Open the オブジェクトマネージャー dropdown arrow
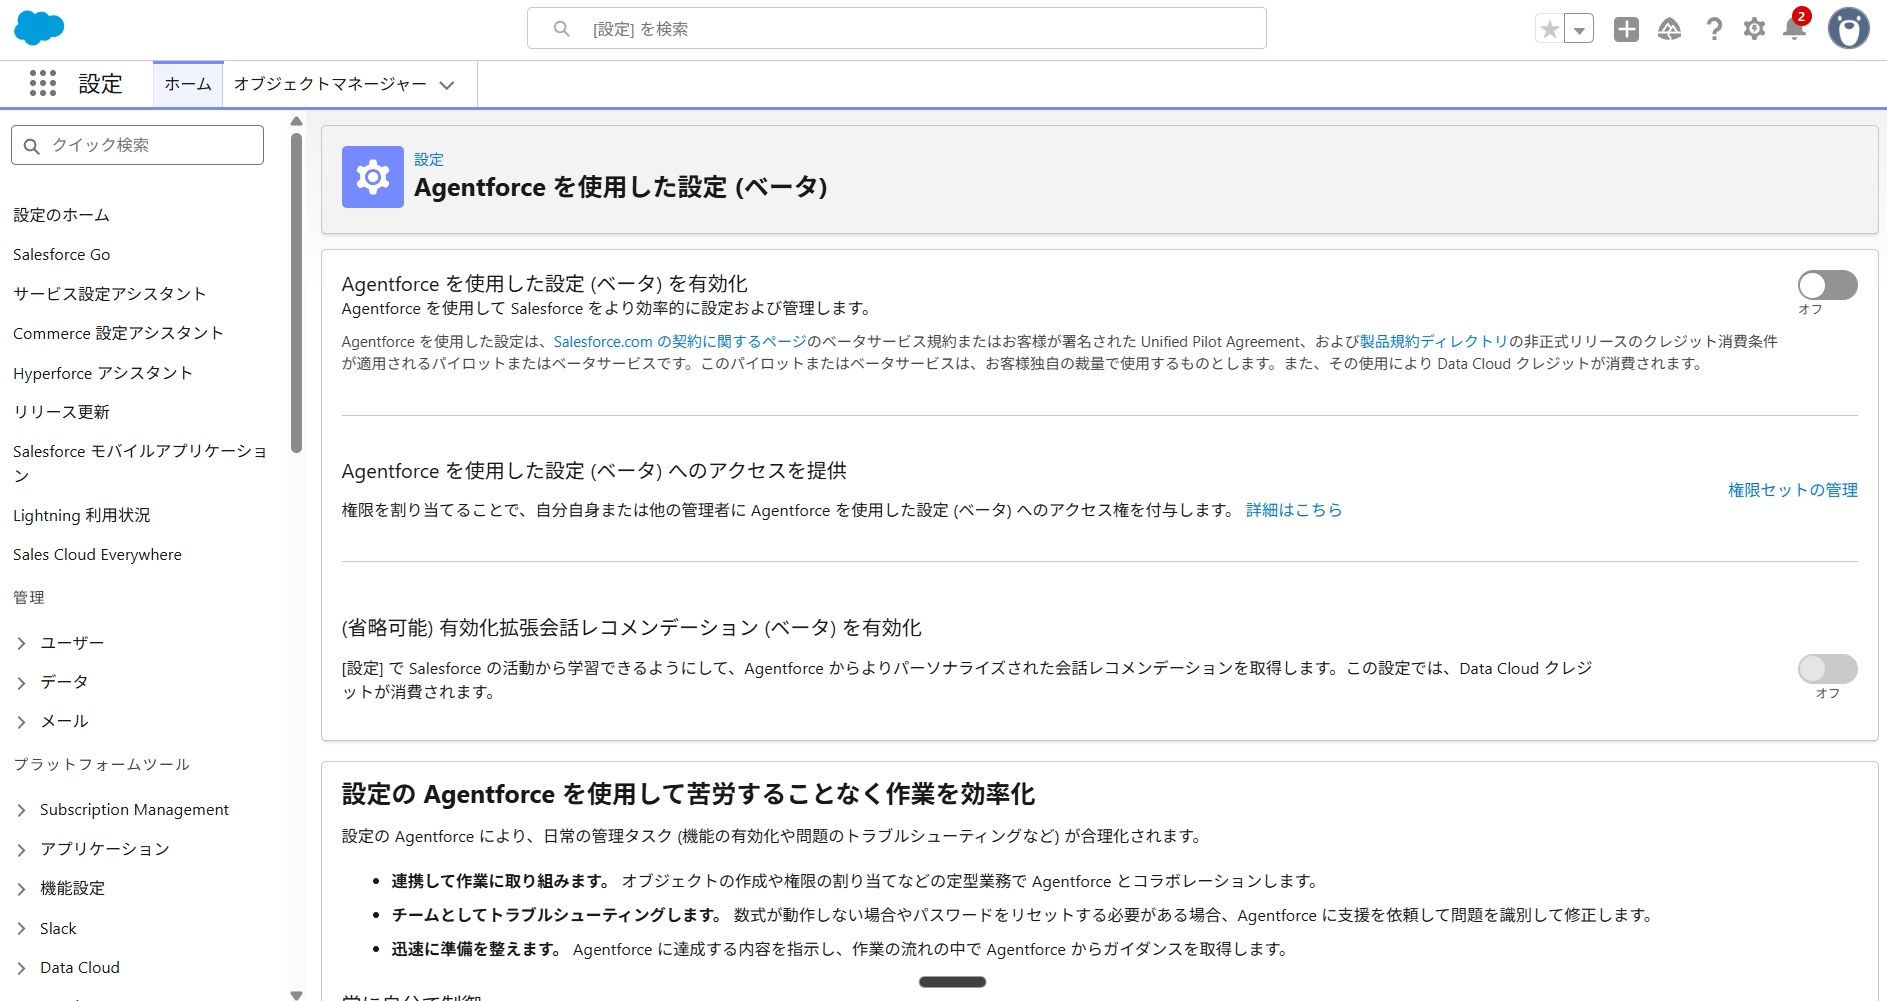The width and height of the screenshot is (1887, 1001). [447, 85]
